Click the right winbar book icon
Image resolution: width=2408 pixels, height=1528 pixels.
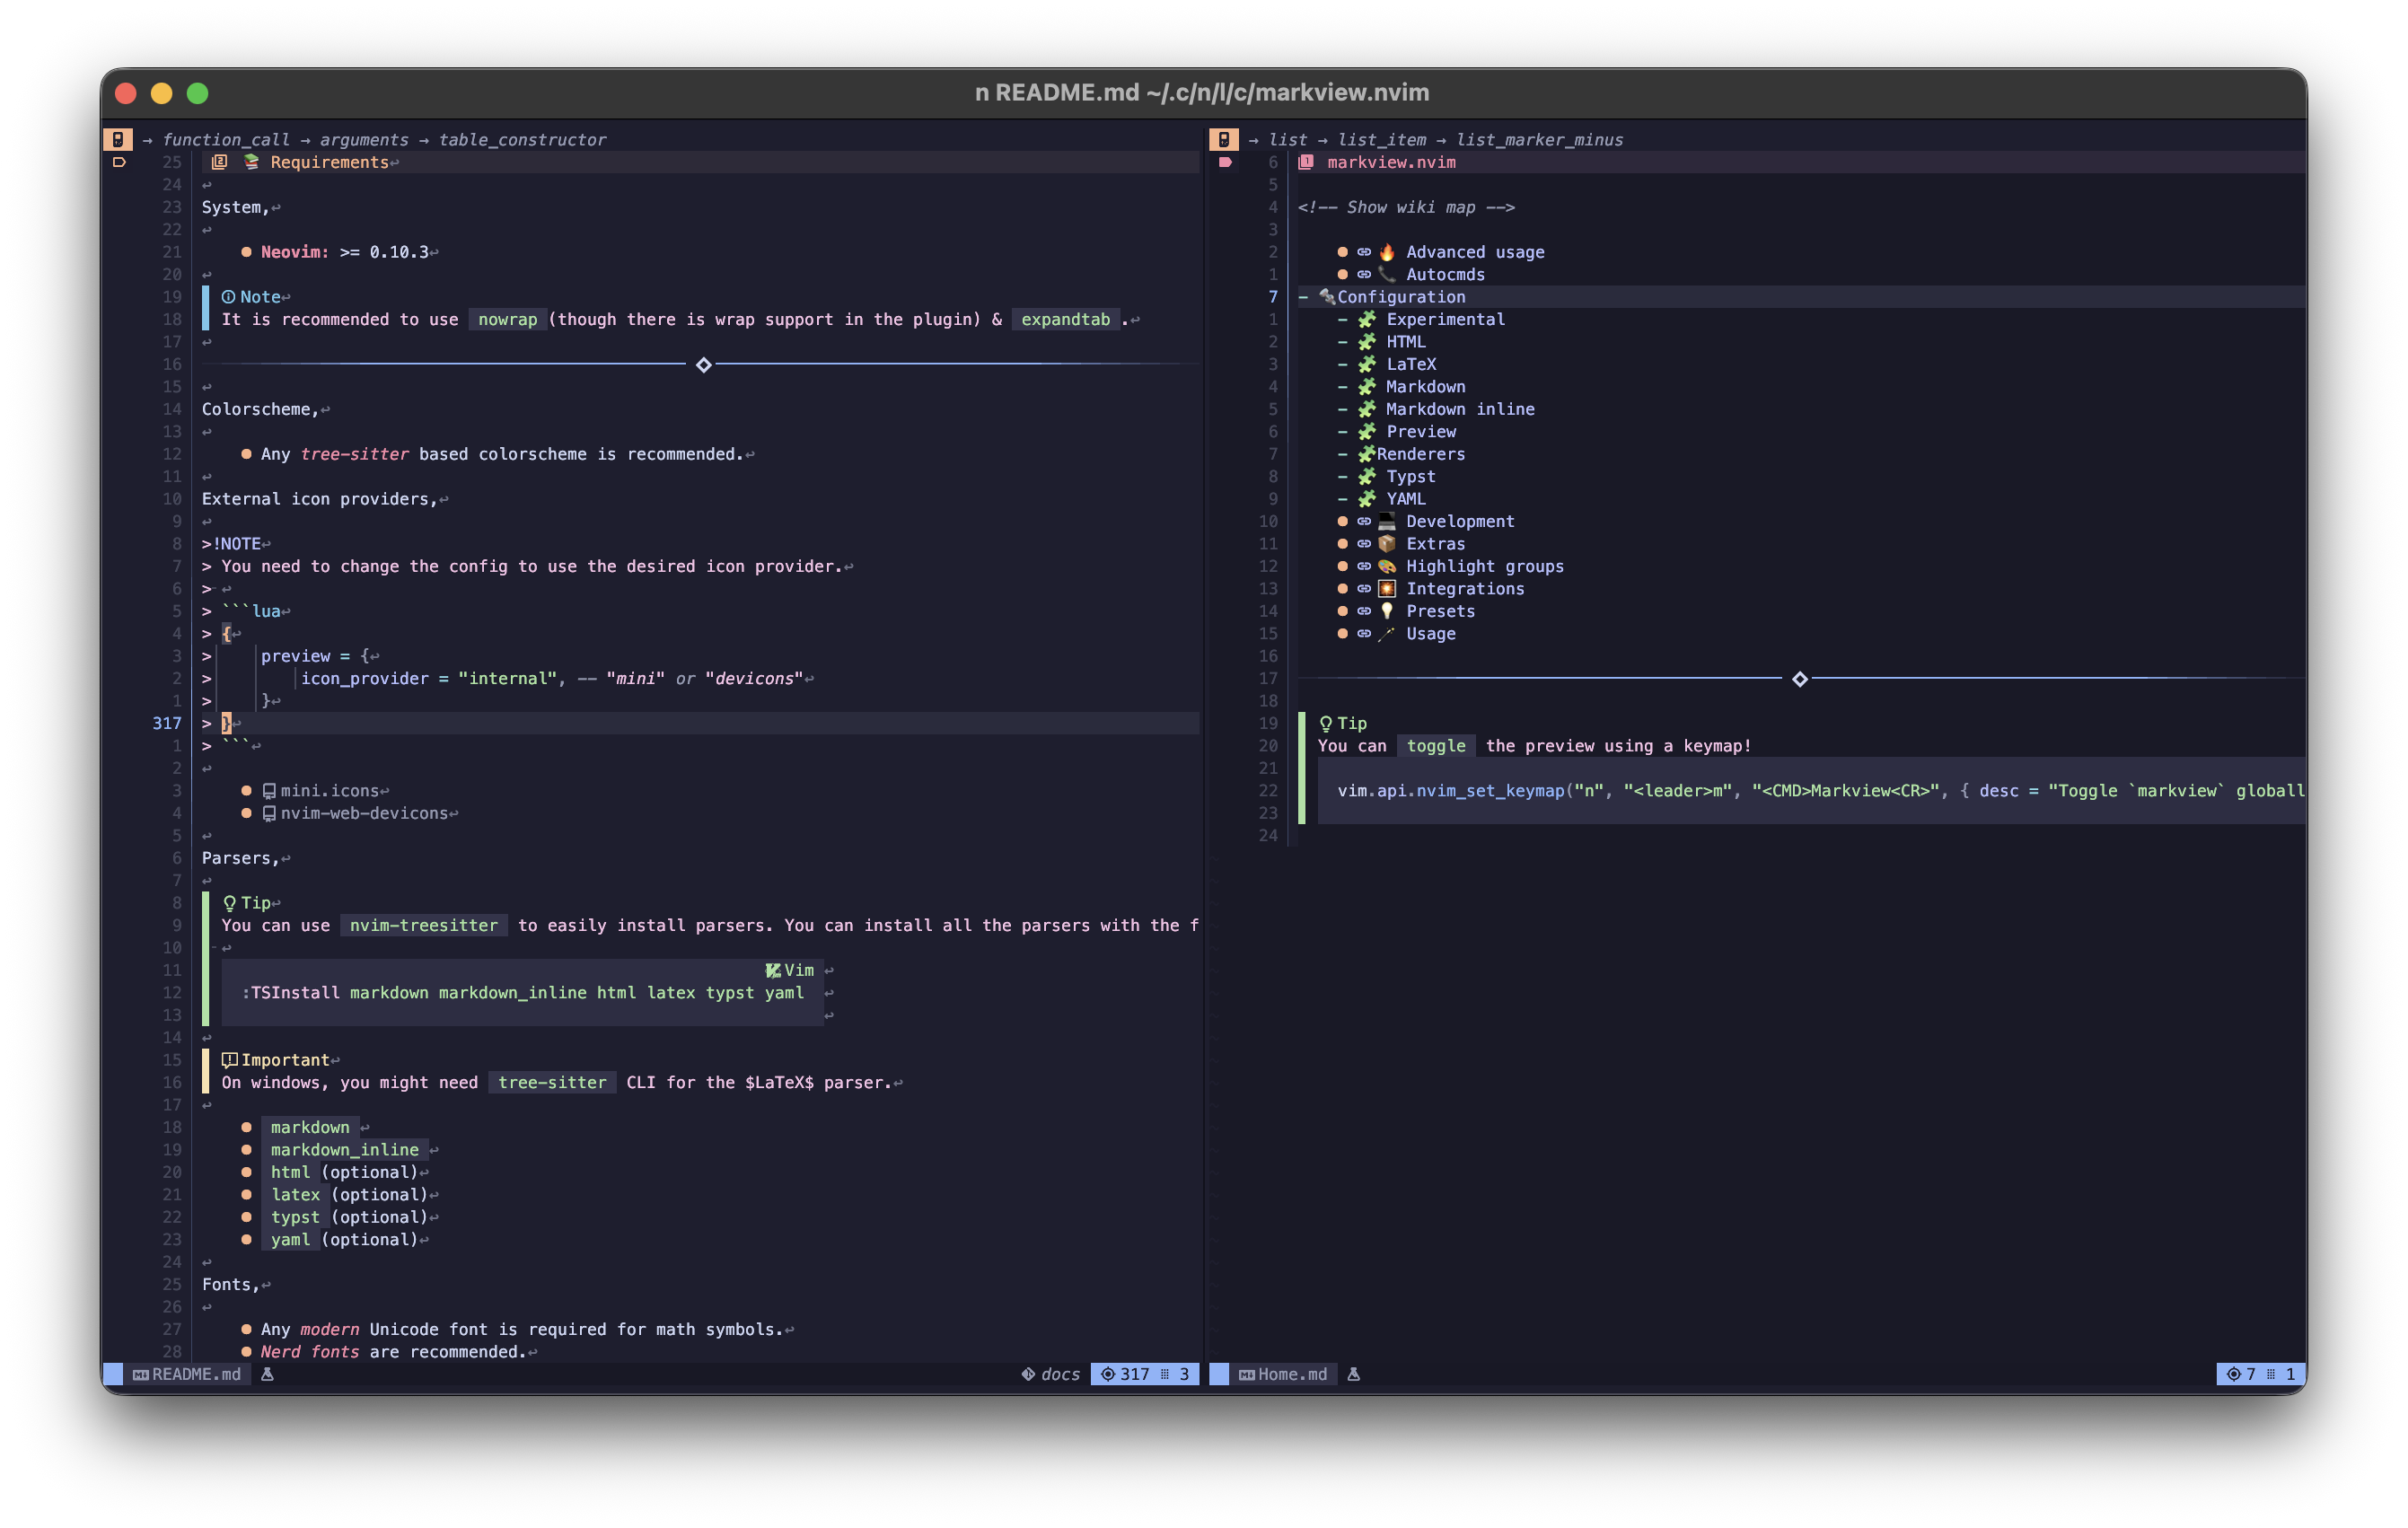click(x=1224, y=140)
